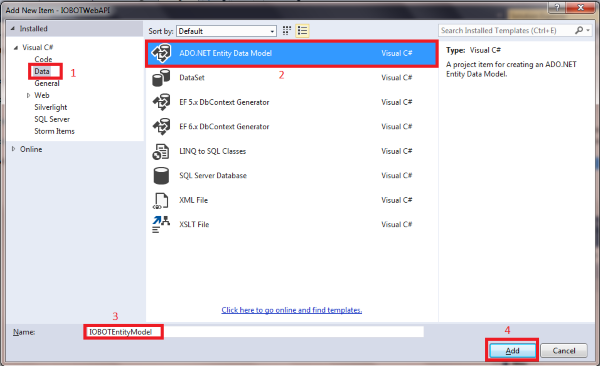This screenshot has height=366, width=600.
Task: Click Visual C# label in DataSet row
Action: (x=396, y=78)
